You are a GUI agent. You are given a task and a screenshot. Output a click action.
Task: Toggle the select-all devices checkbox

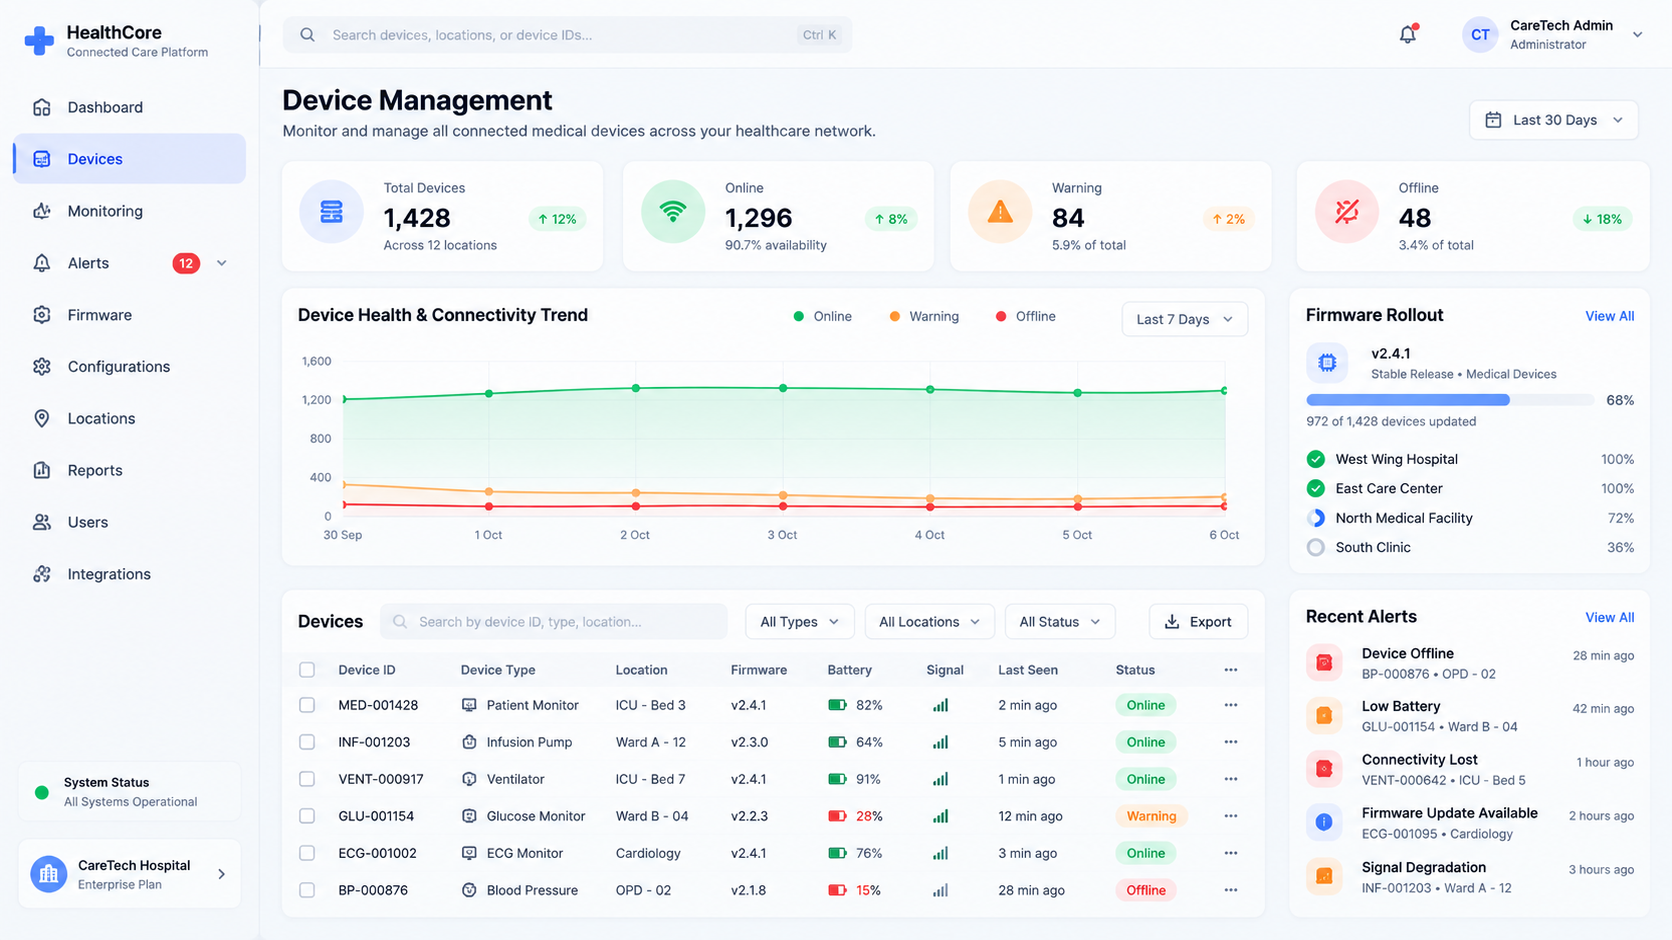307,670
